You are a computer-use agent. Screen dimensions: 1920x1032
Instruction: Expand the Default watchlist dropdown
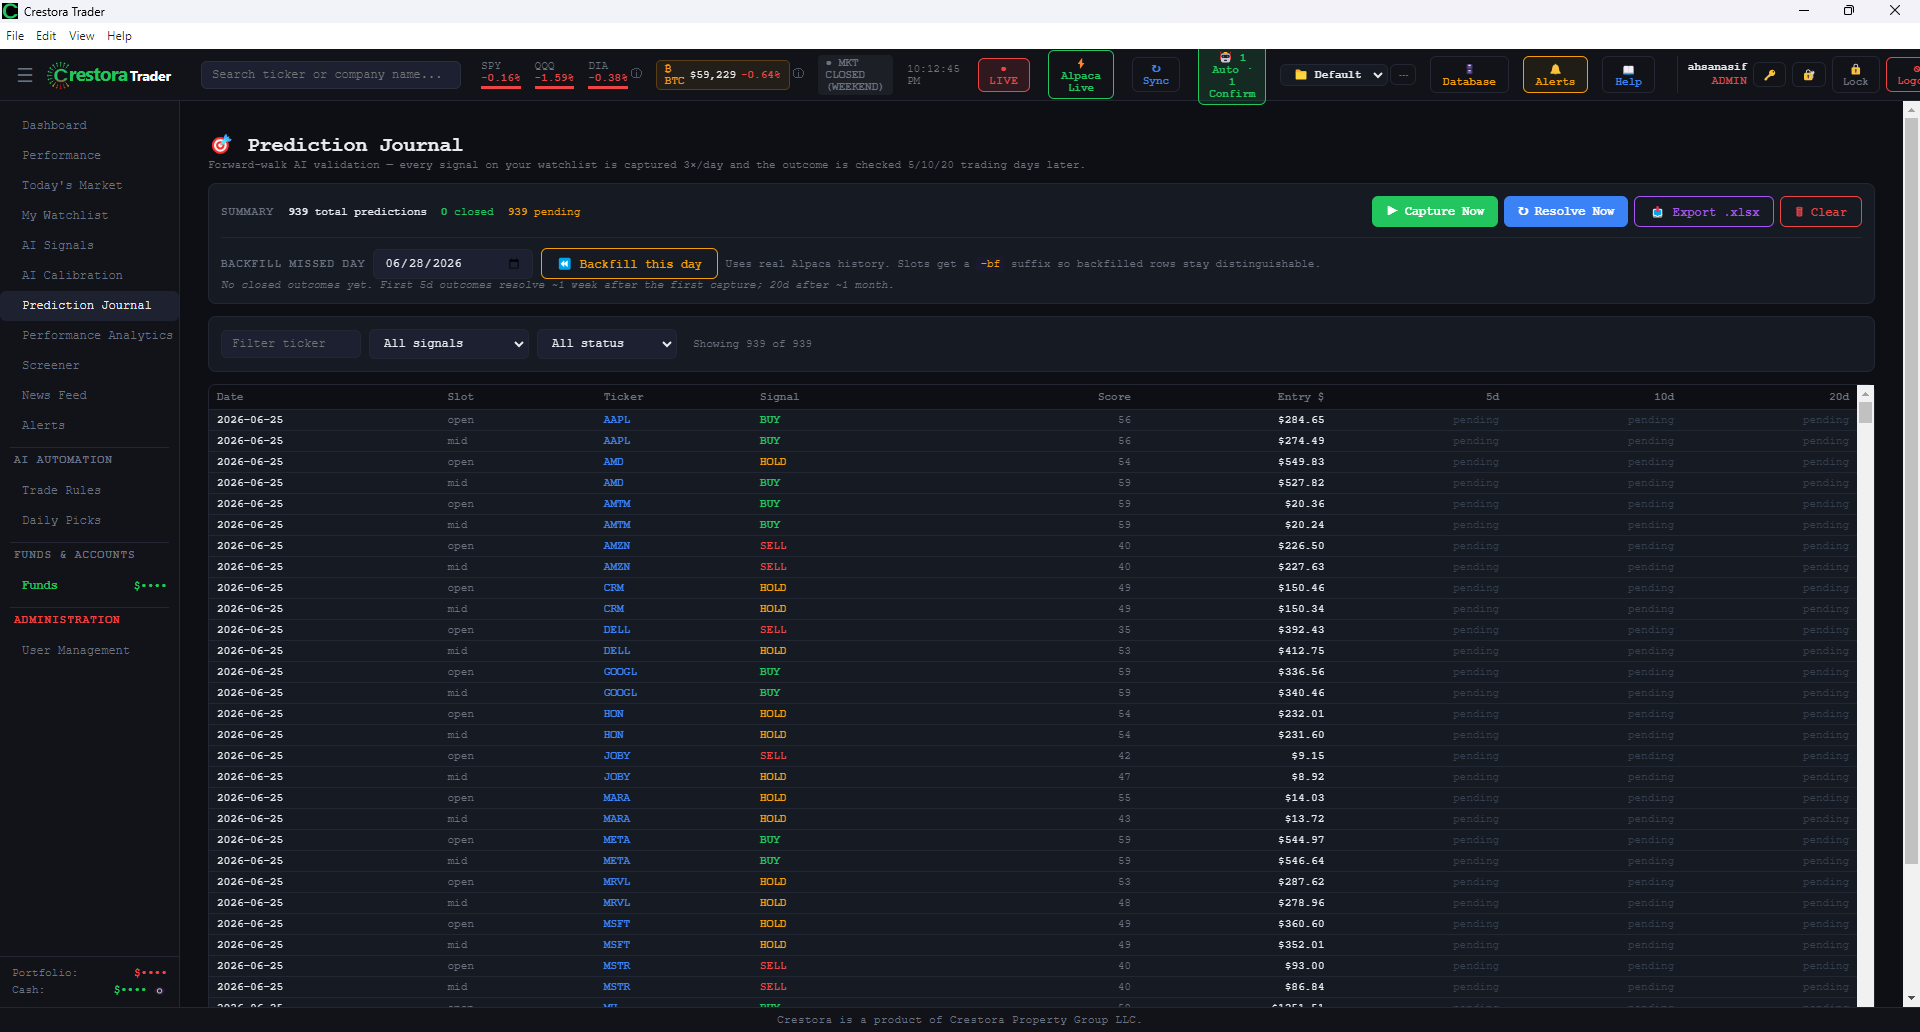[1338, 75]
